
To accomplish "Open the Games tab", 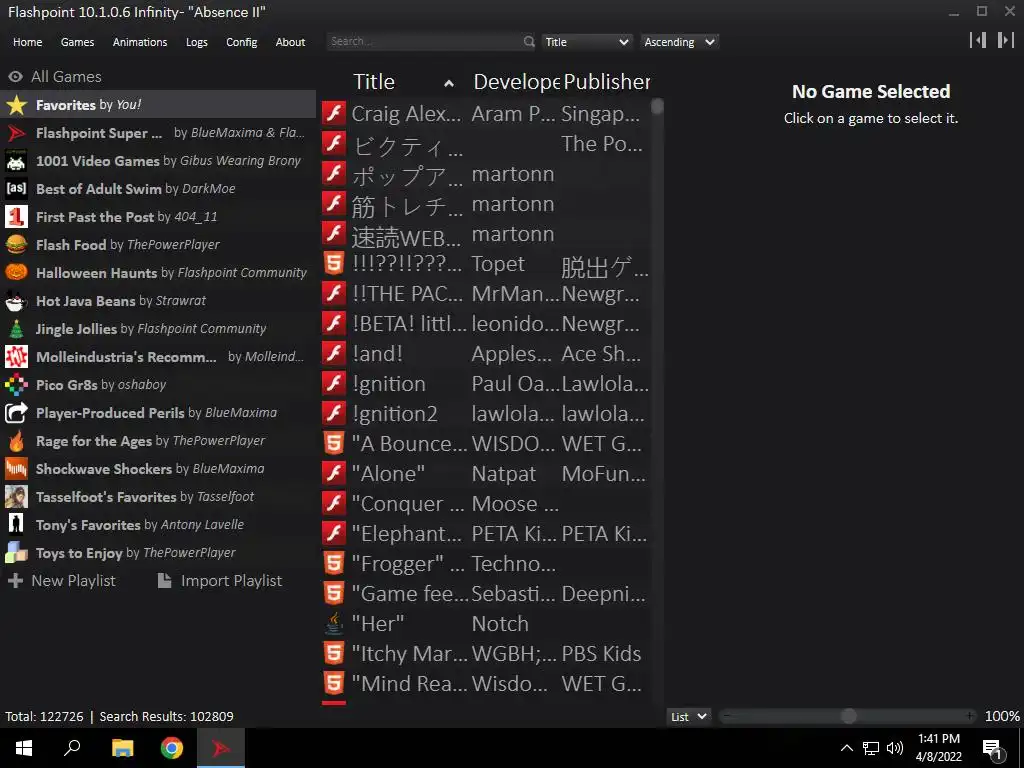I will (x=77, y=42).
